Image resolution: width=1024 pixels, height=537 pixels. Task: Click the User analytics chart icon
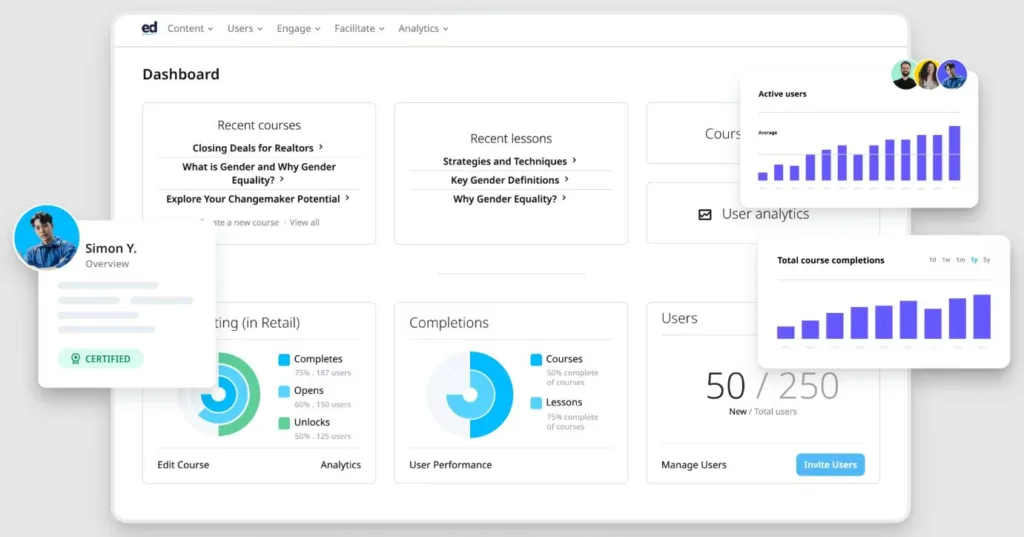pos(705,214)
